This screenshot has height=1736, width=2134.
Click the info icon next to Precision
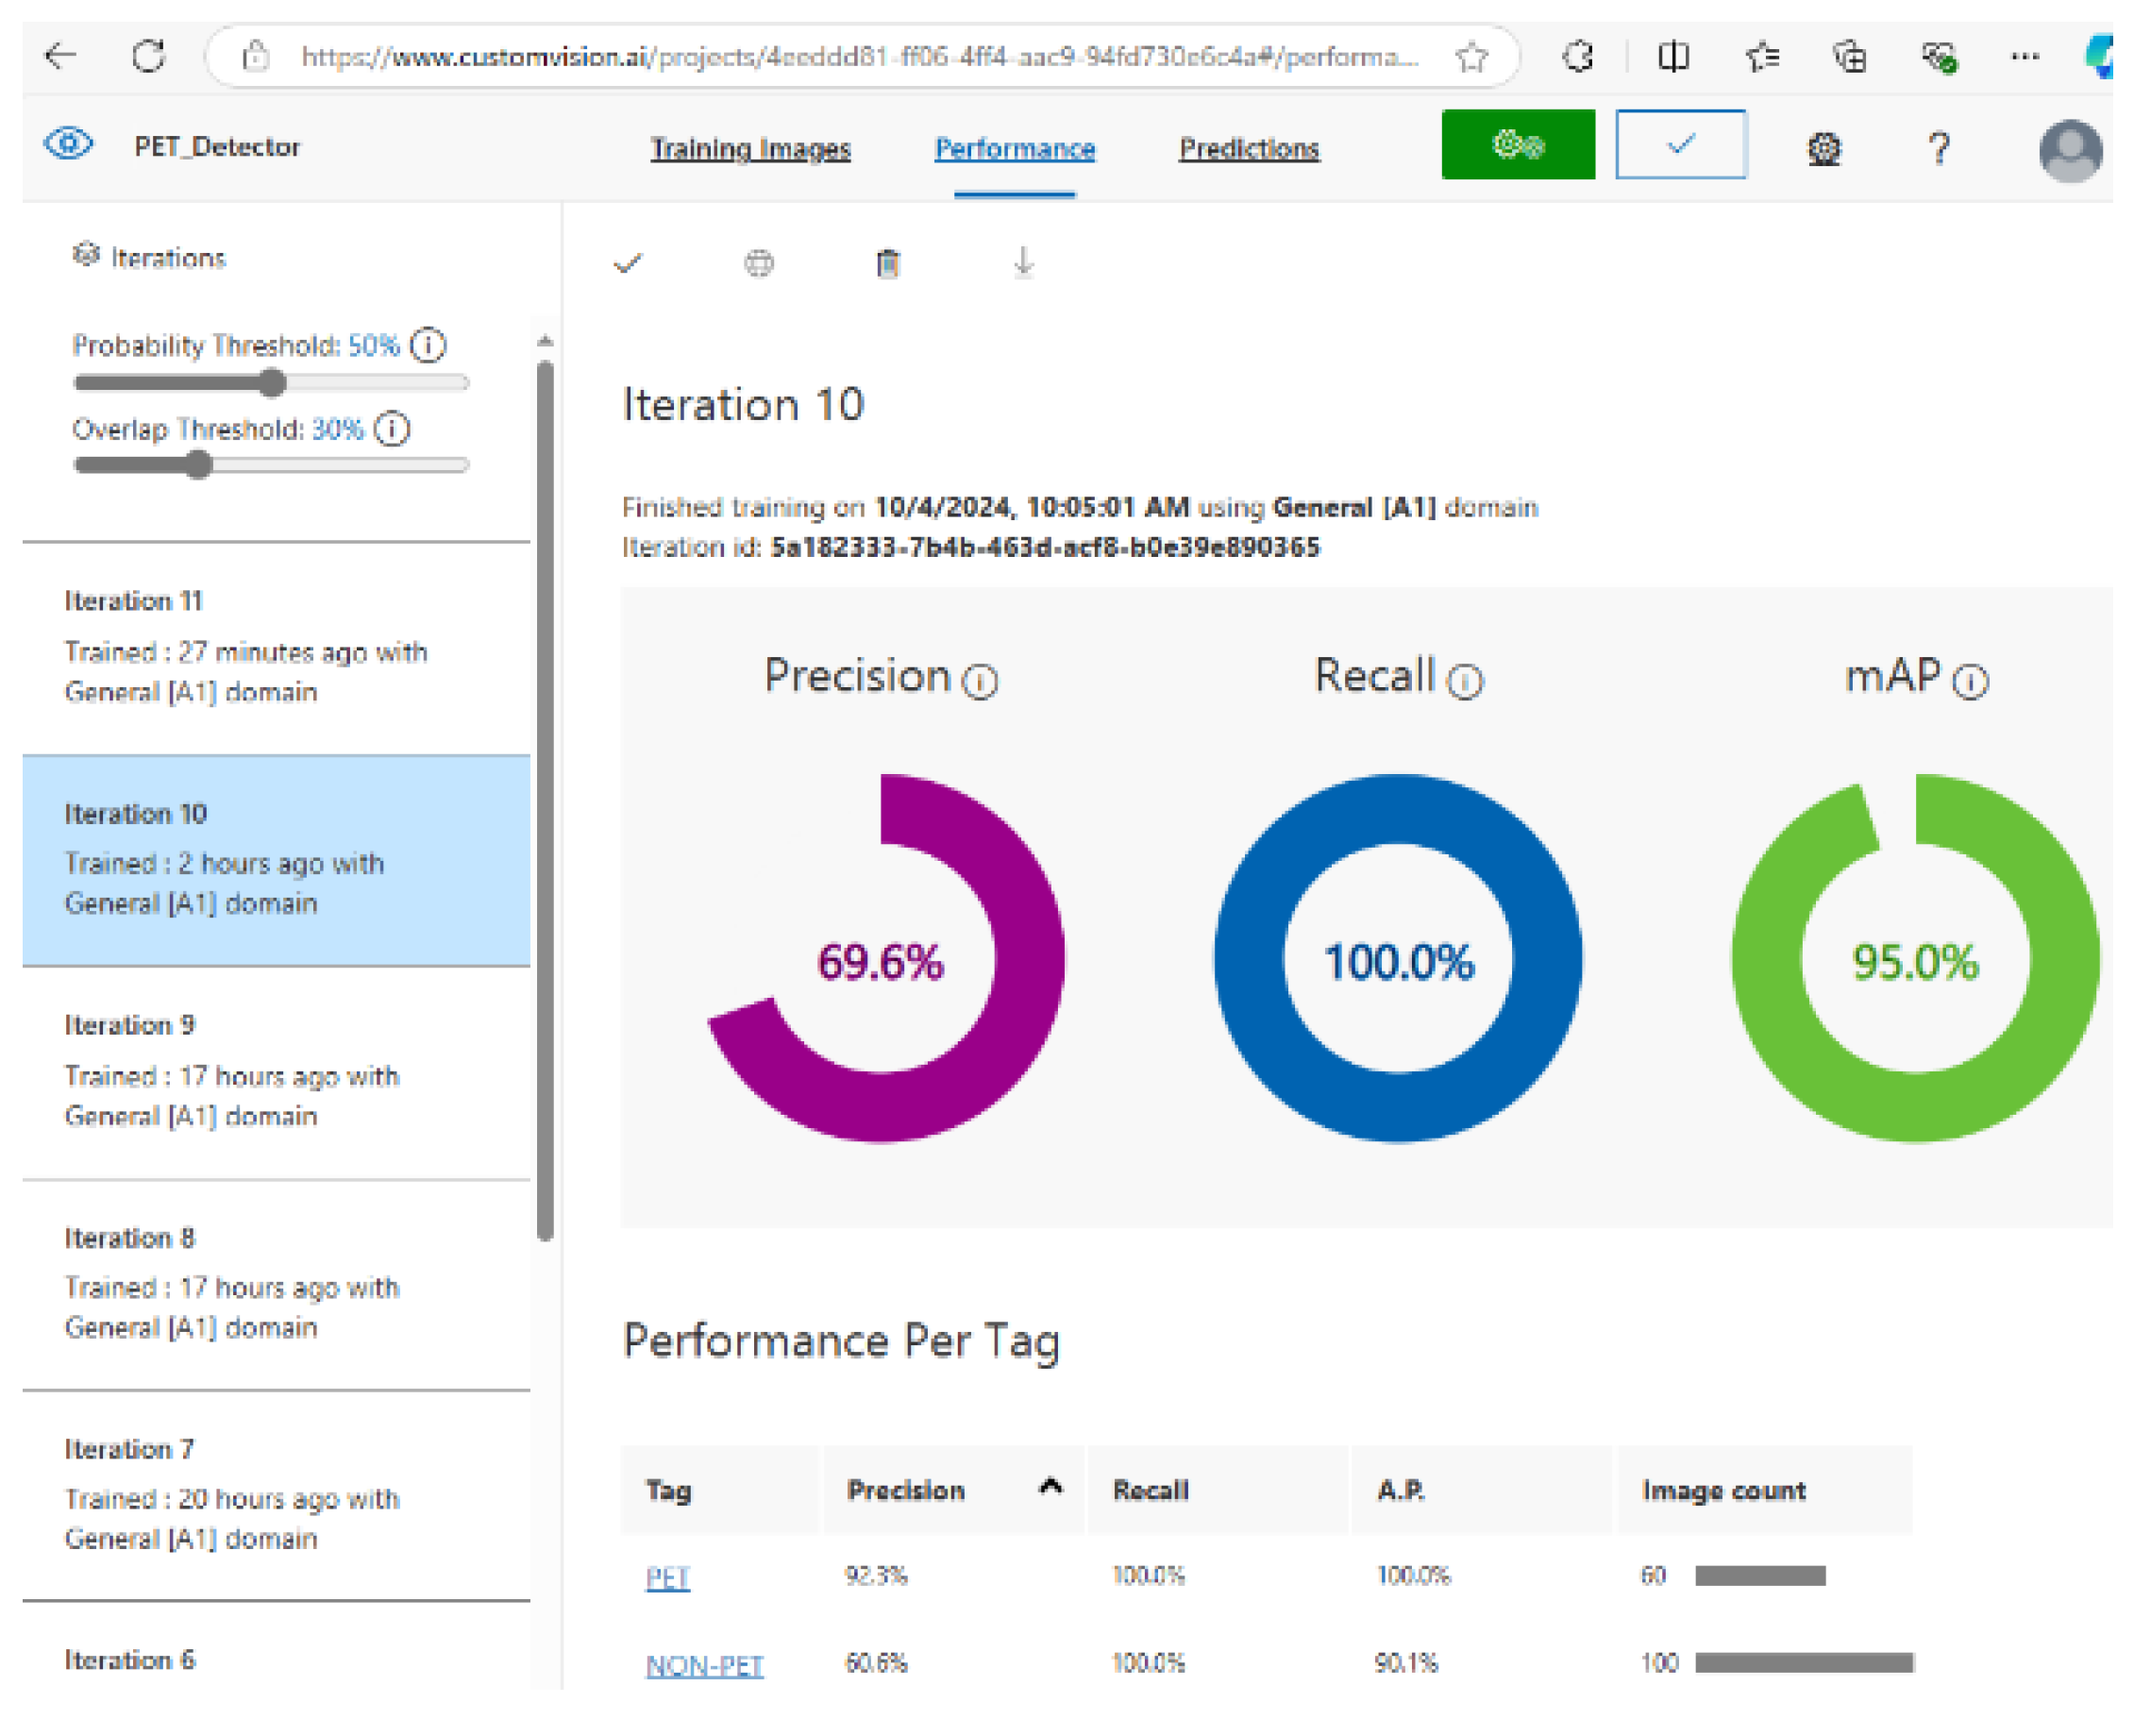(979, 682)
